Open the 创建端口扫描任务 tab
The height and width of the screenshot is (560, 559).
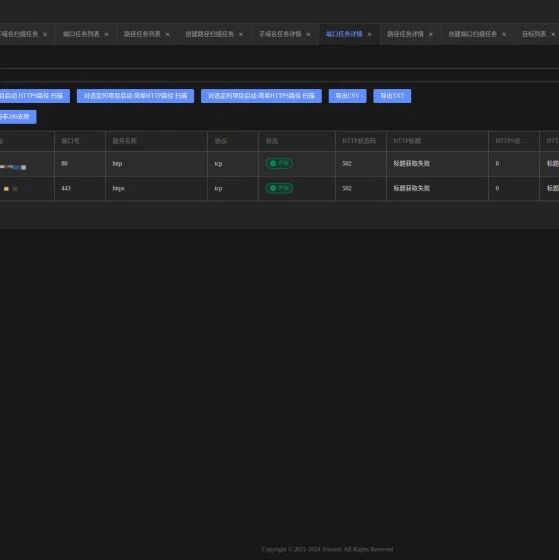[x=473, y=34]
